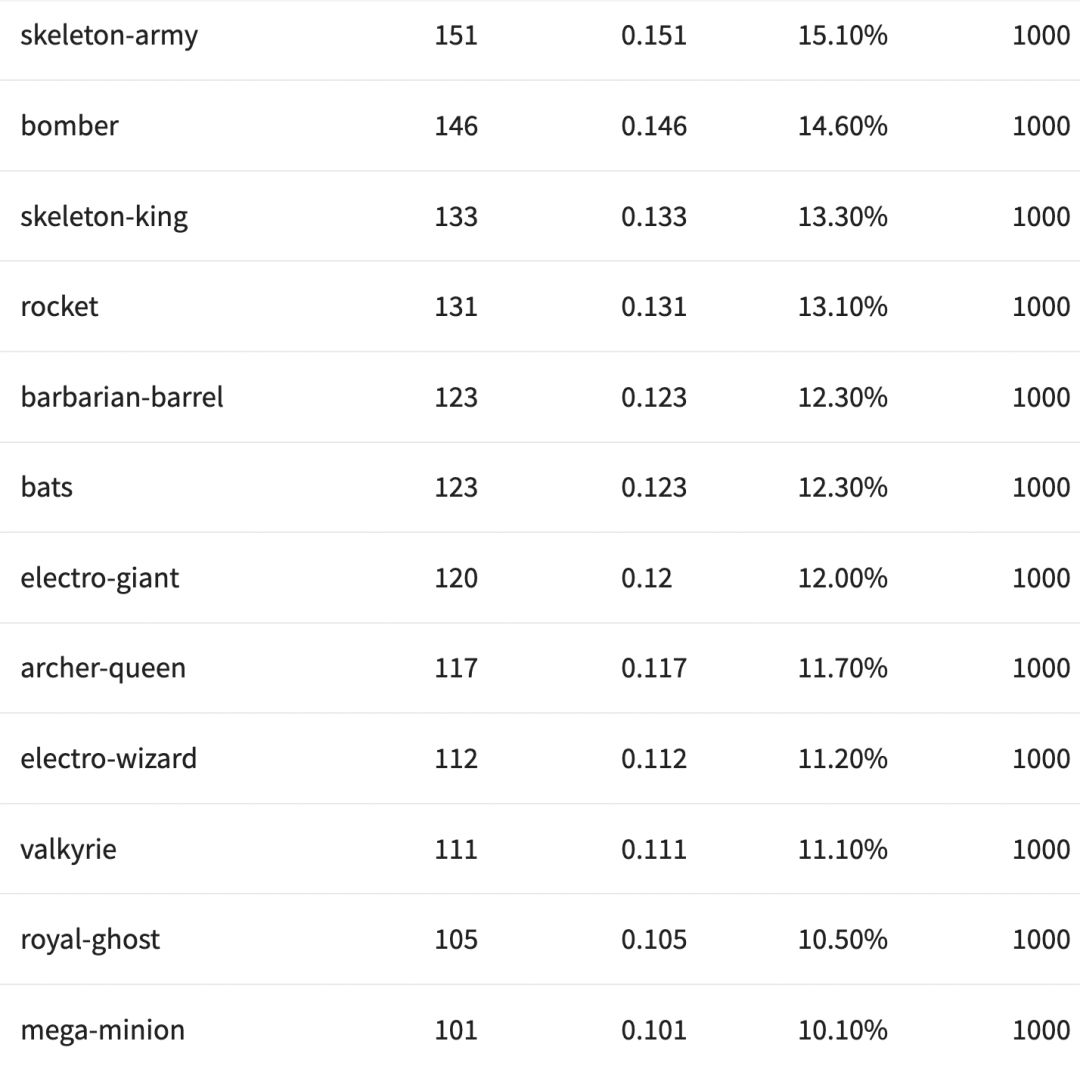
Task: Select the 0.131 rocket value
Action: tap(654, 307)
